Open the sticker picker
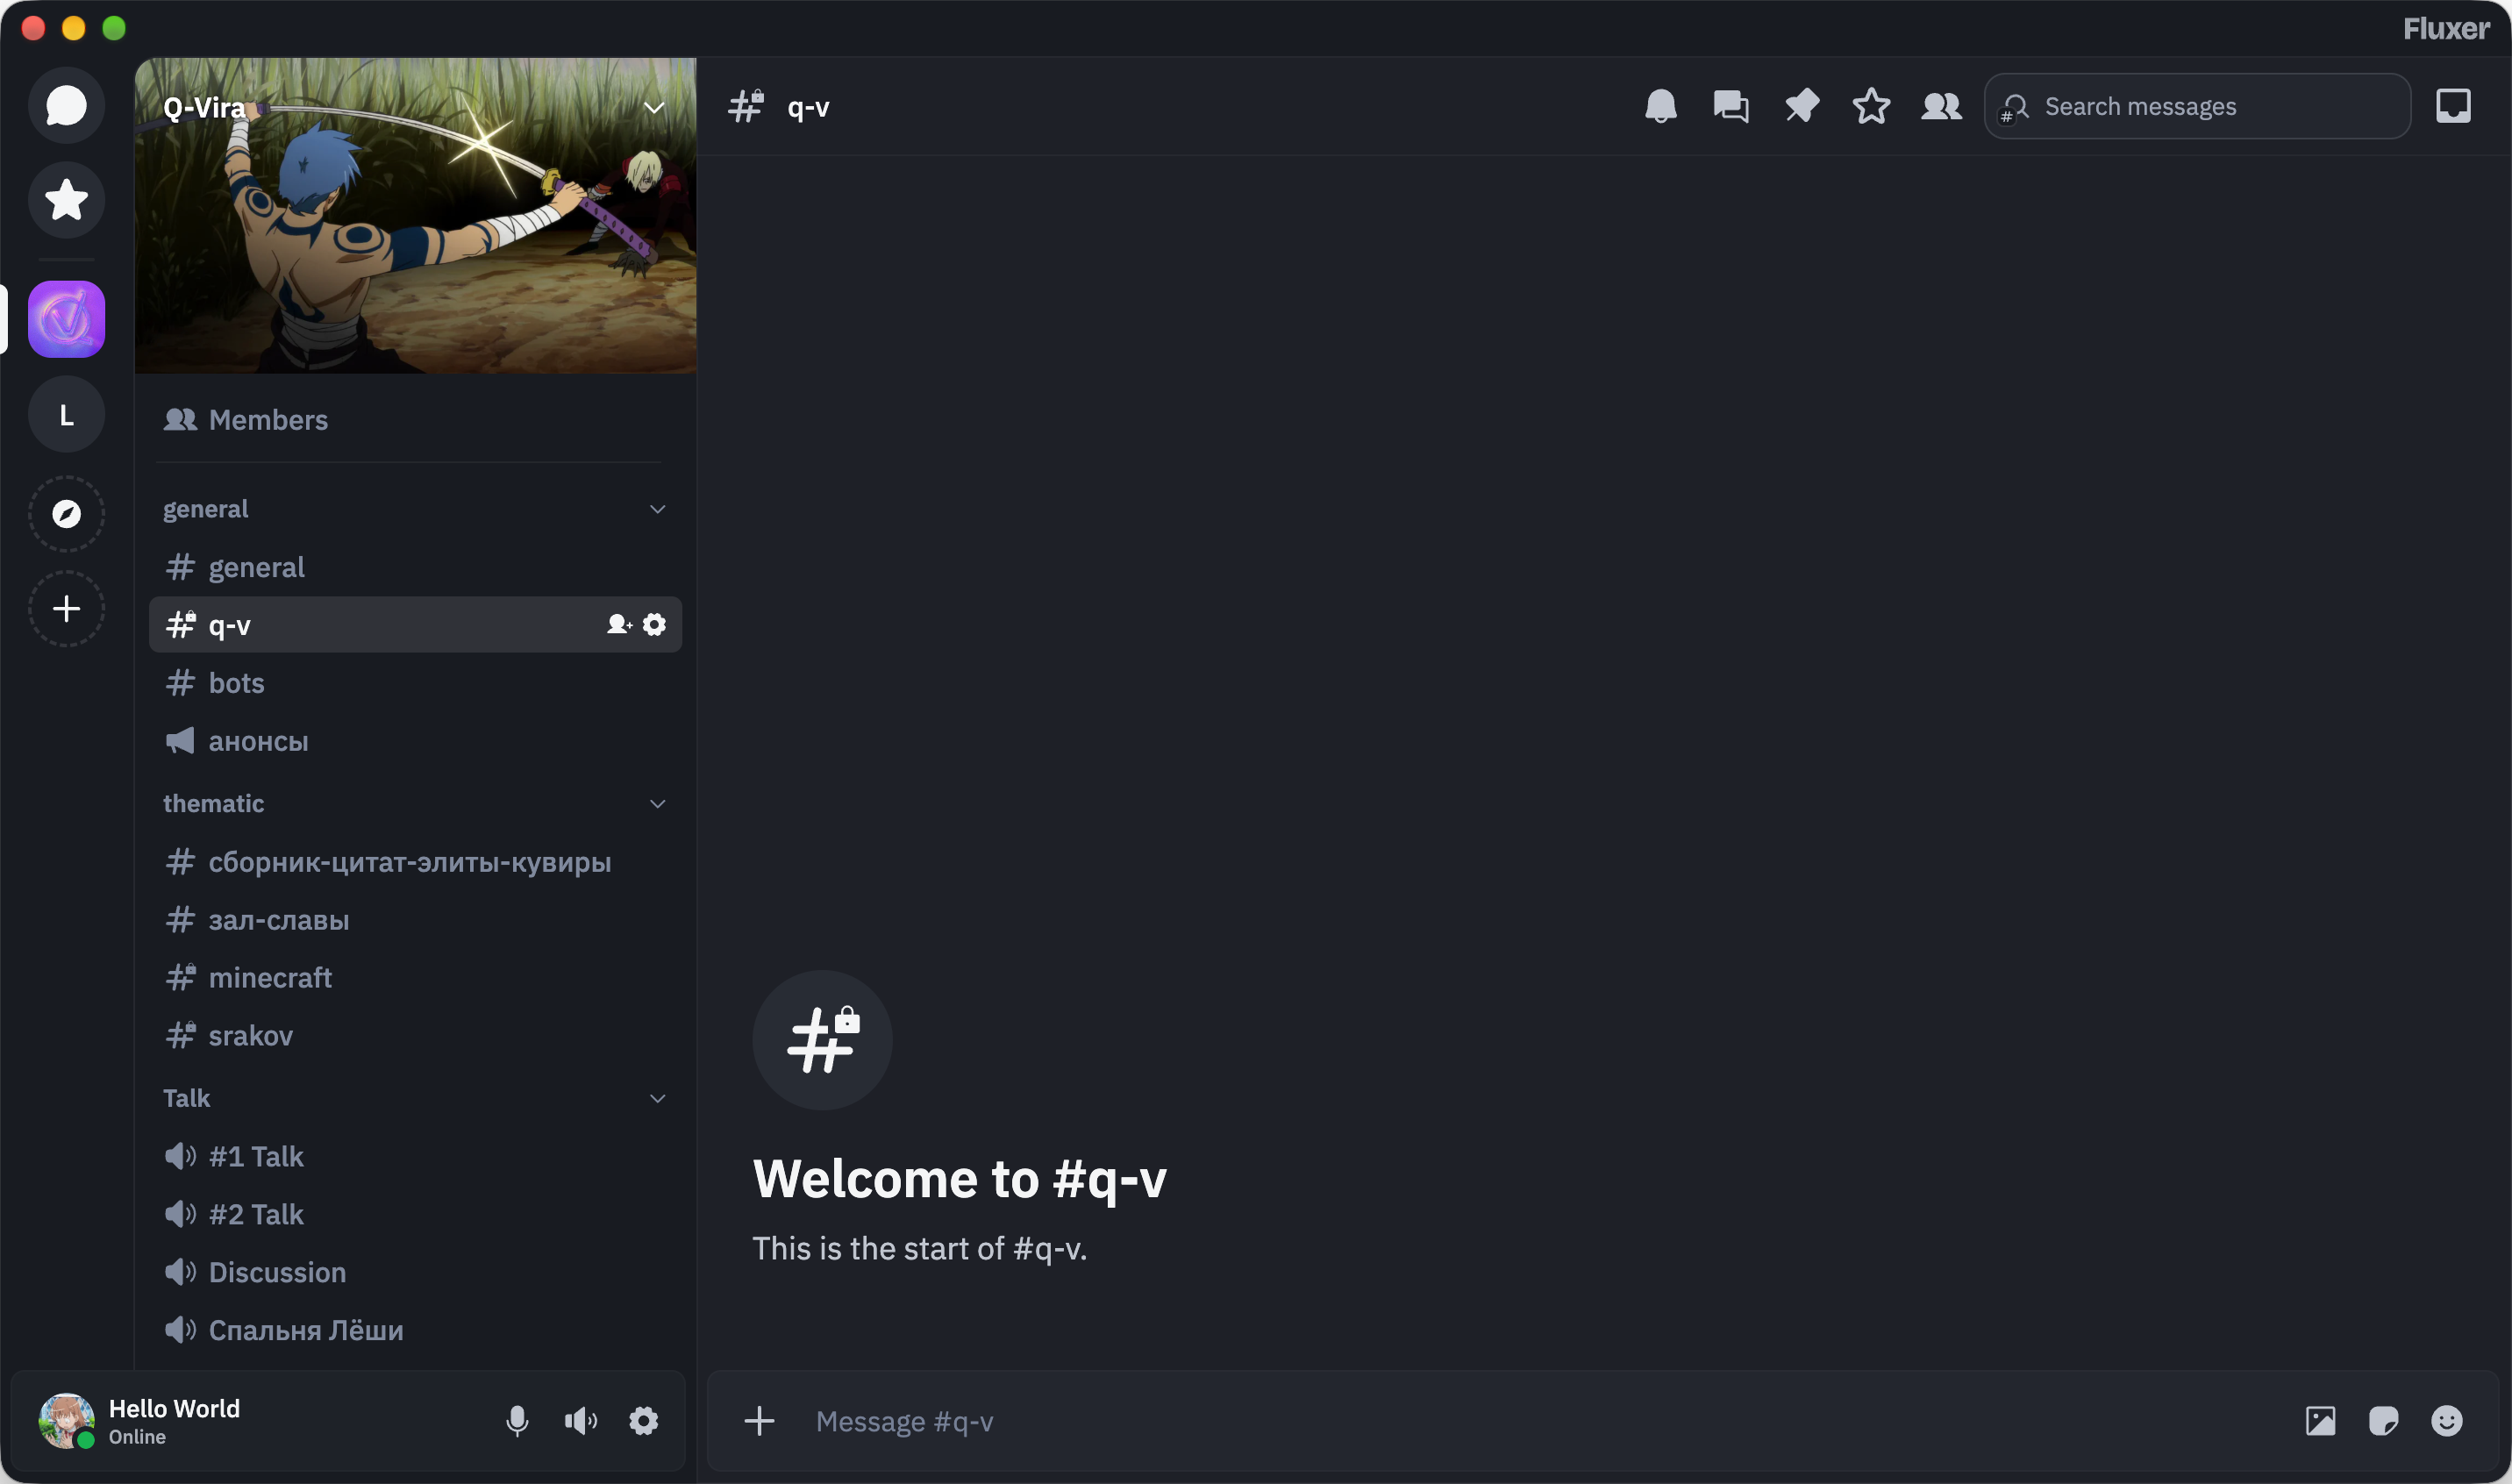The image size is (2512, 1484). point(2383,1421)
